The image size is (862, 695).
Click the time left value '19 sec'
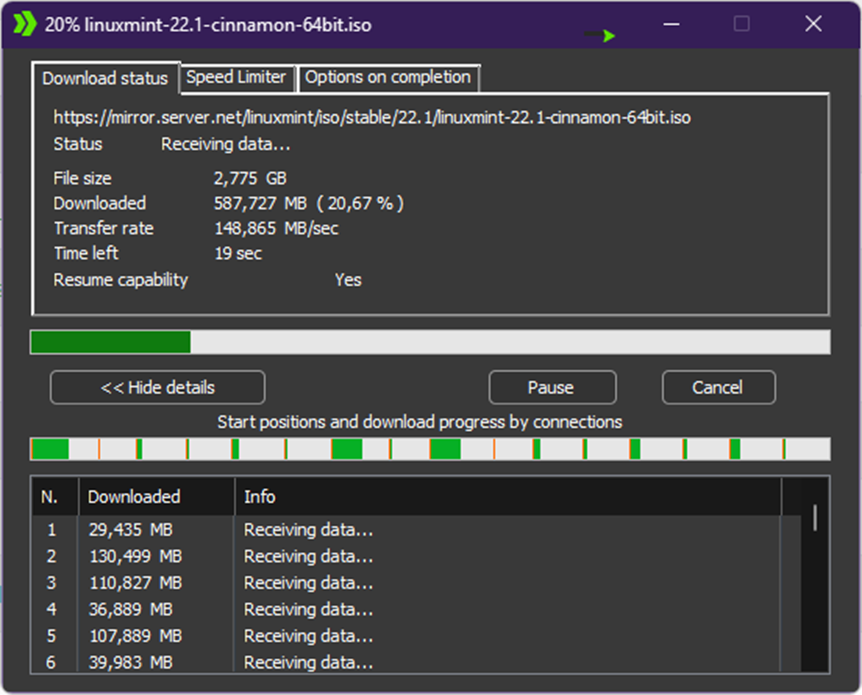click(x=239, y=253)
